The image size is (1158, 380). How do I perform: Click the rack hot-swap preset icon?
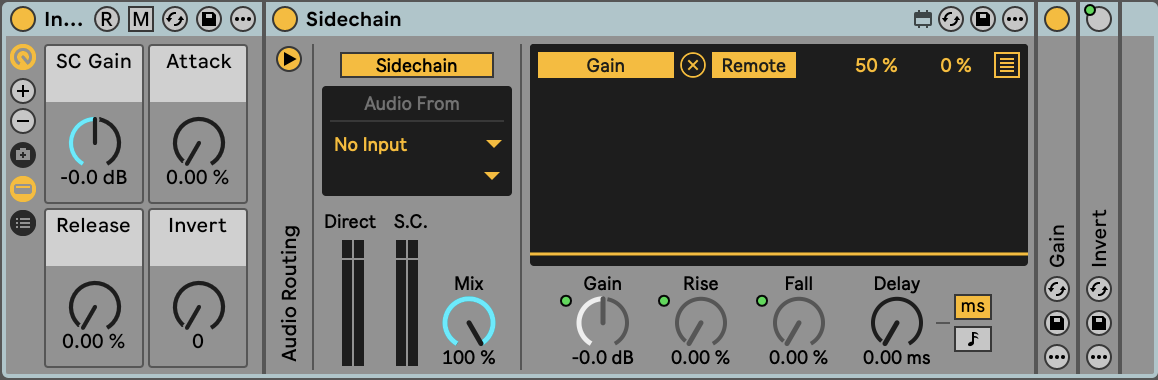pos(175,20)
